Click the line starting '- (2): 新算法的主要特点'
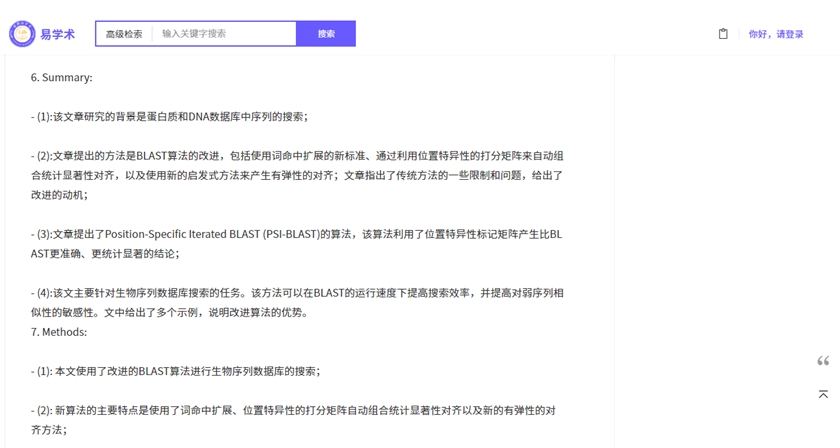This screenshot has width=840, height=448. click(x=293, y=410)
